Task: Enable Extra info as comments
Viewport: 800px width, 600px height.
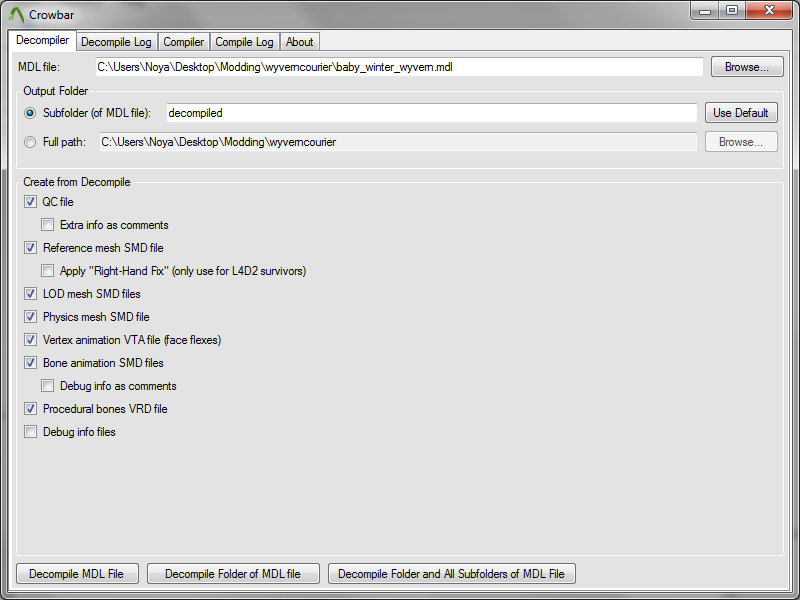Action: point(48,225)
